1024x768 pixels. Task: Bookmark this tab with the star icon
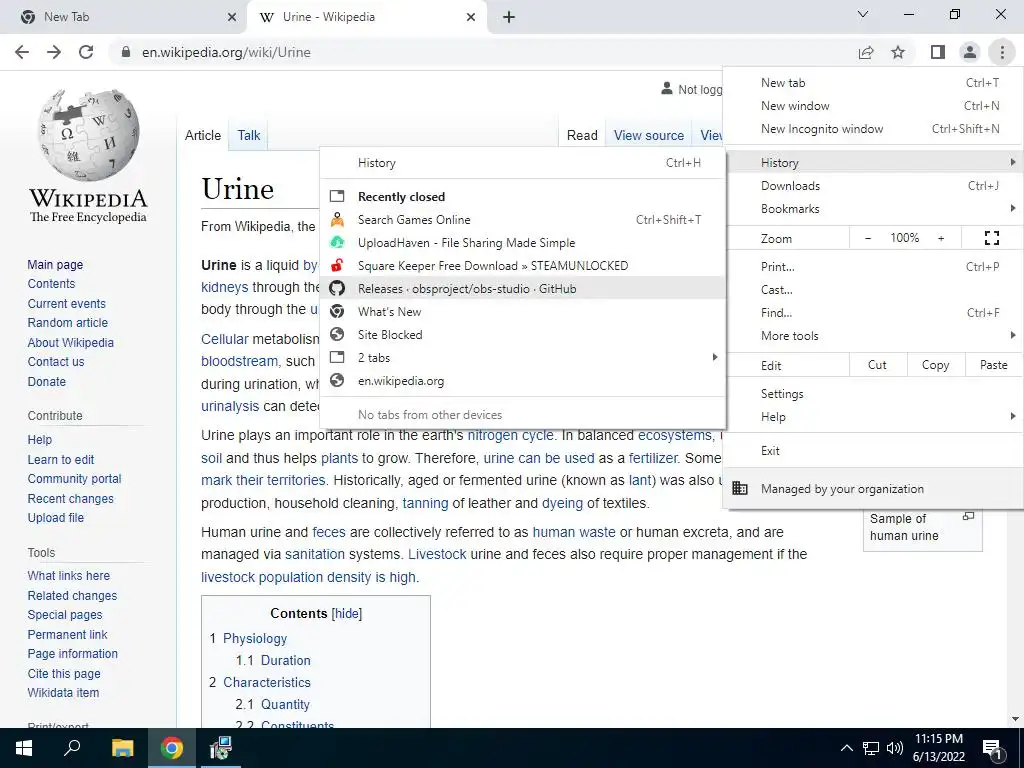coord(898,52)
